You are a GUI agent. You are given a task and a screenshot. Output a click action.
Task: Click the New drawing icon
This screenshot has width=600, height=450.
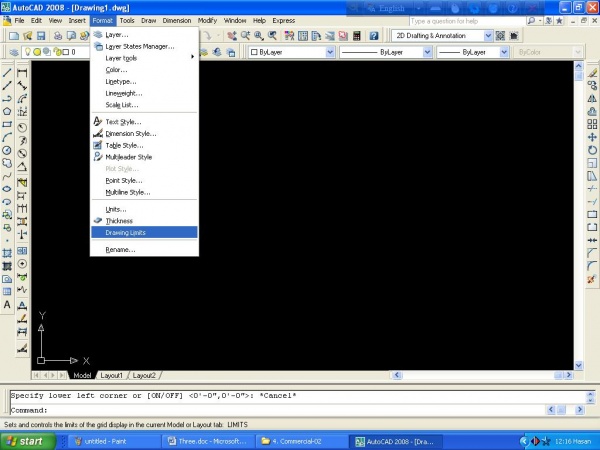pos(14,36)
